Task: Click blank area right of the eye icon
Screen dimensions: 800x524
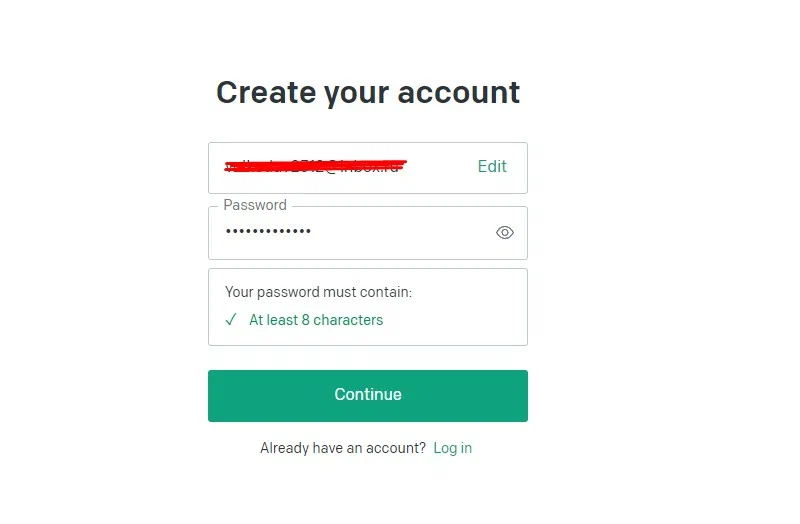Action: click(x=521, y=233)
